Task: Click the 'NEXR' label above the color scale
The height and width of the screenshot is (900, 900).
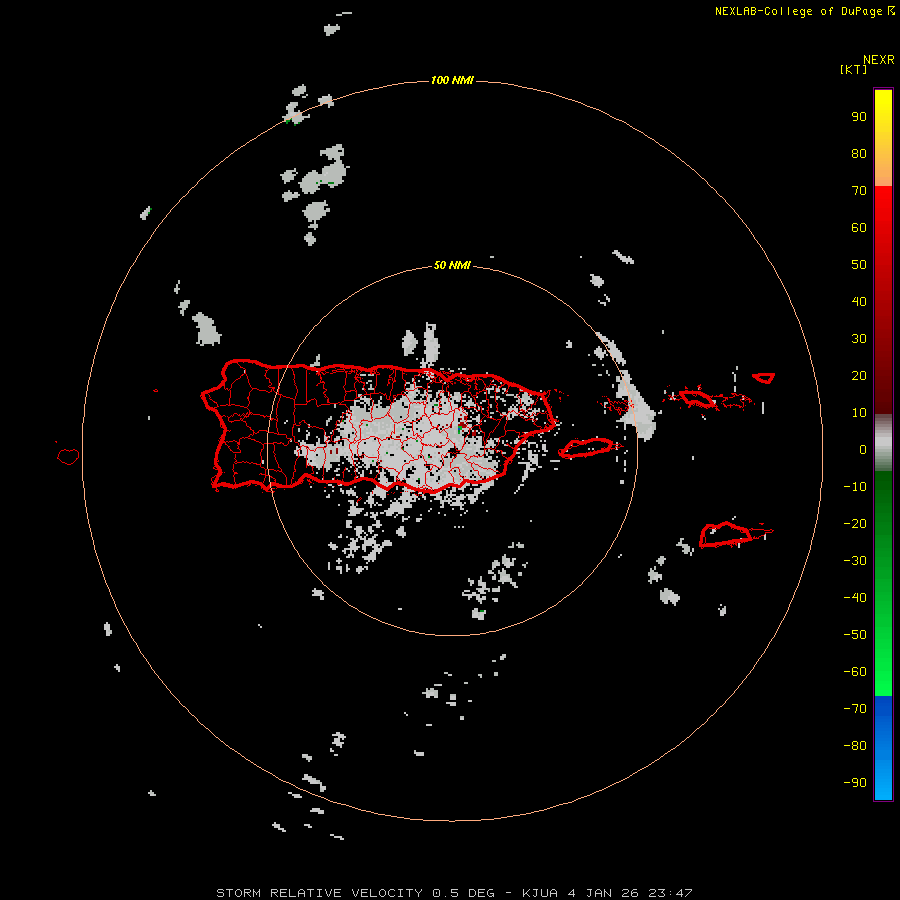Action: [878, 60]
